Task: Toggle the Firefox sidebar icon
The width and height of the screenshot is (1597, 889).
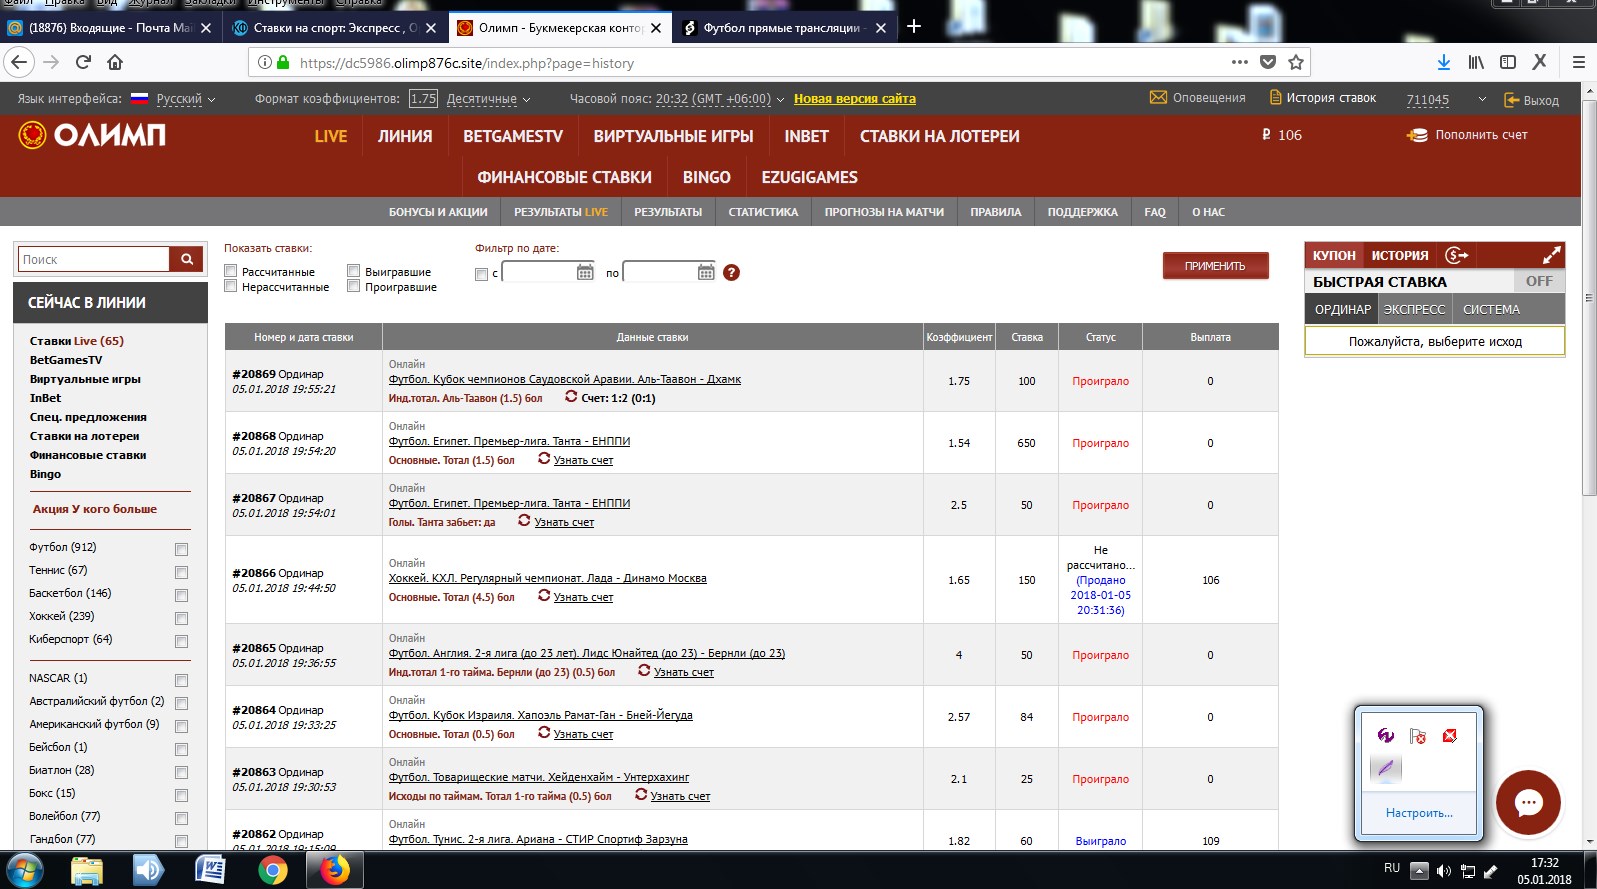Action: coord(1508,62)
